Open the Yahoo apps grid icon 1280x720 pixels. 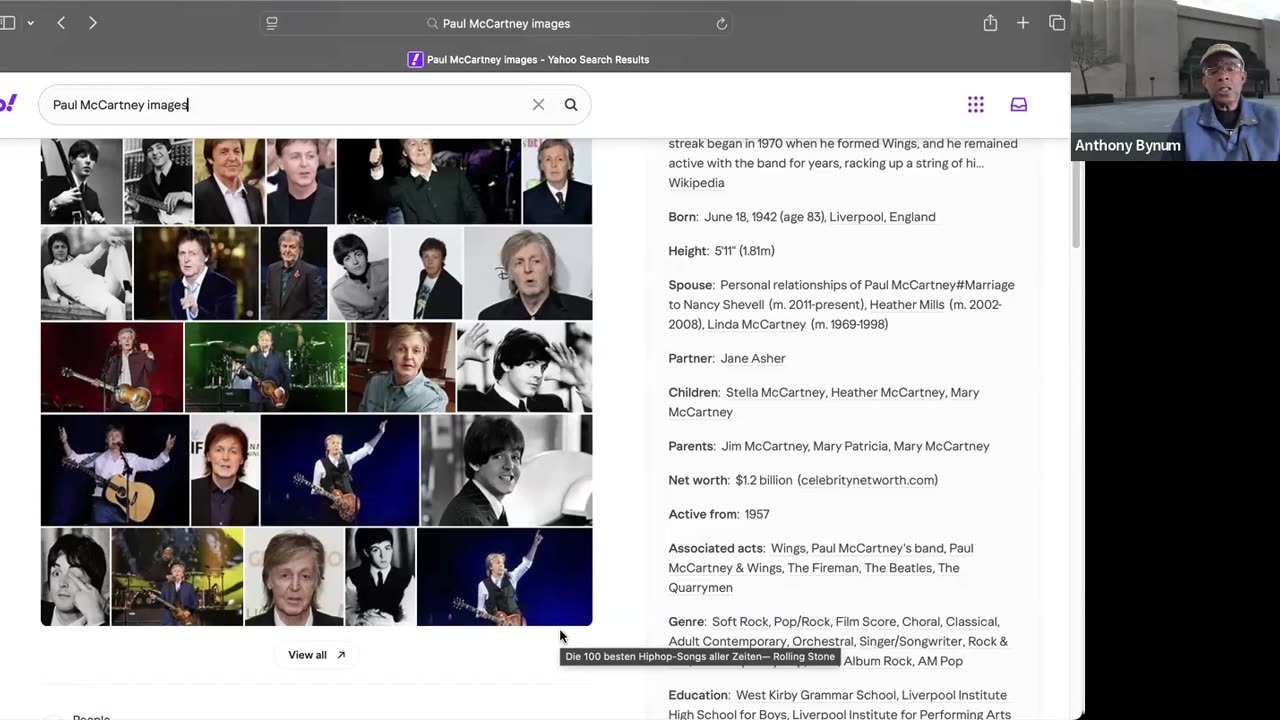coord(976,104)
